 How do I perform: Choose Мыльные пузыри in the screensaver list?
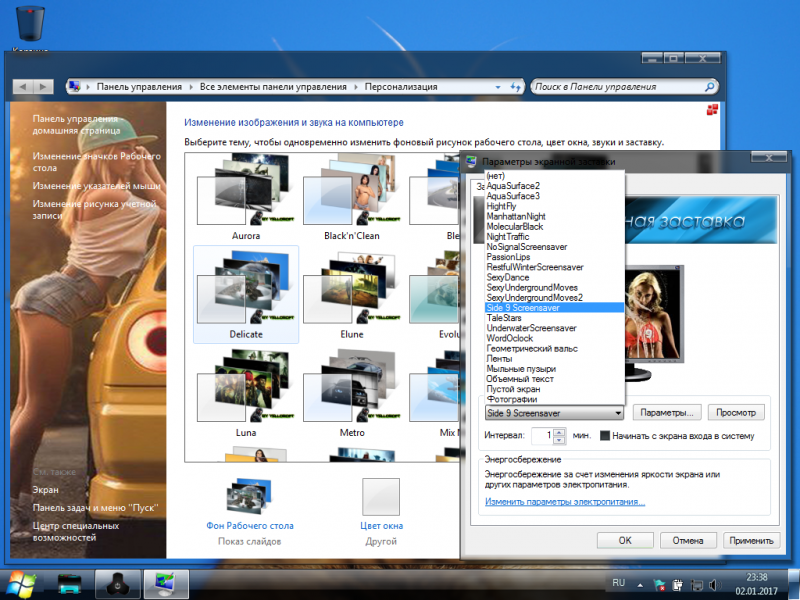point(555,369)
